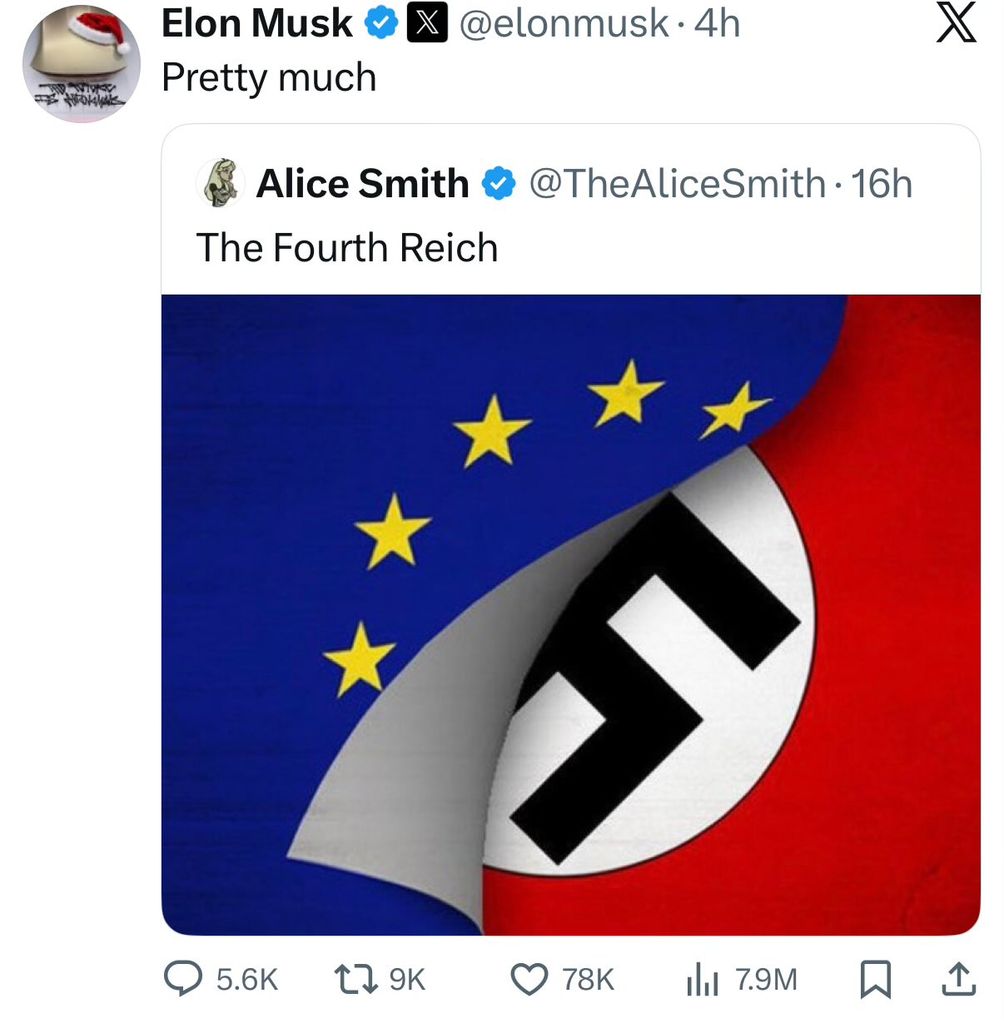Click the @elonmusk handle
This screenshot has height=1024, width=1004.
pyautogui.click(x=565, y=24)
